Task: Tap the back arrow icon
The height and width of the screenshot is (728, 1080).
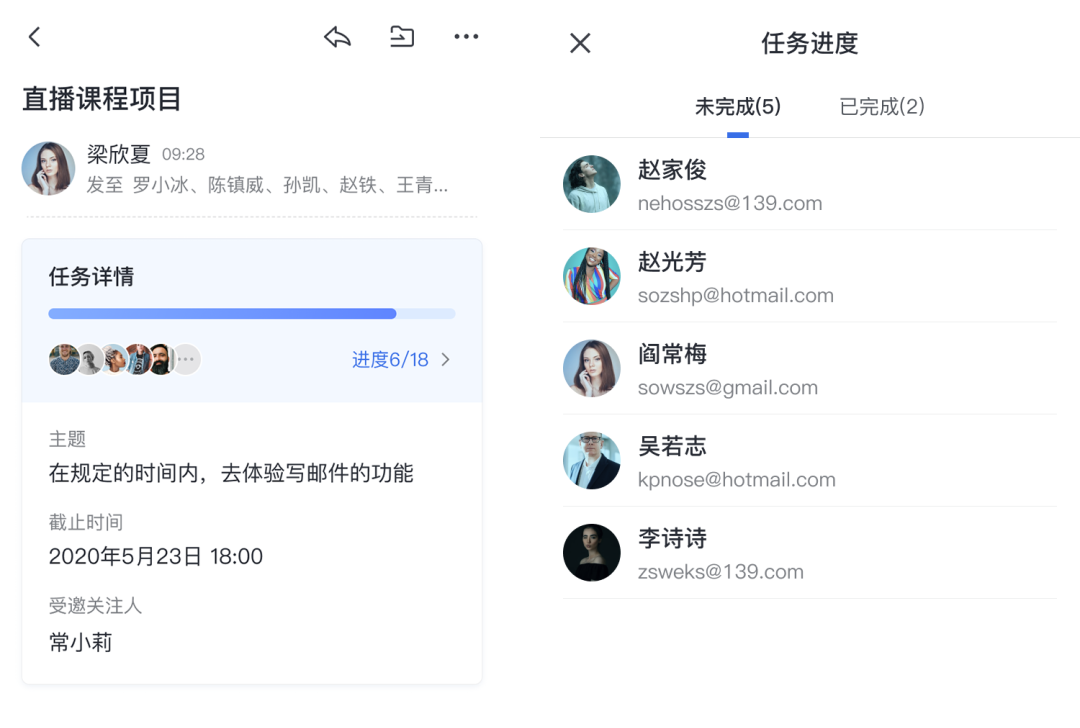Action: click(35, 37)
